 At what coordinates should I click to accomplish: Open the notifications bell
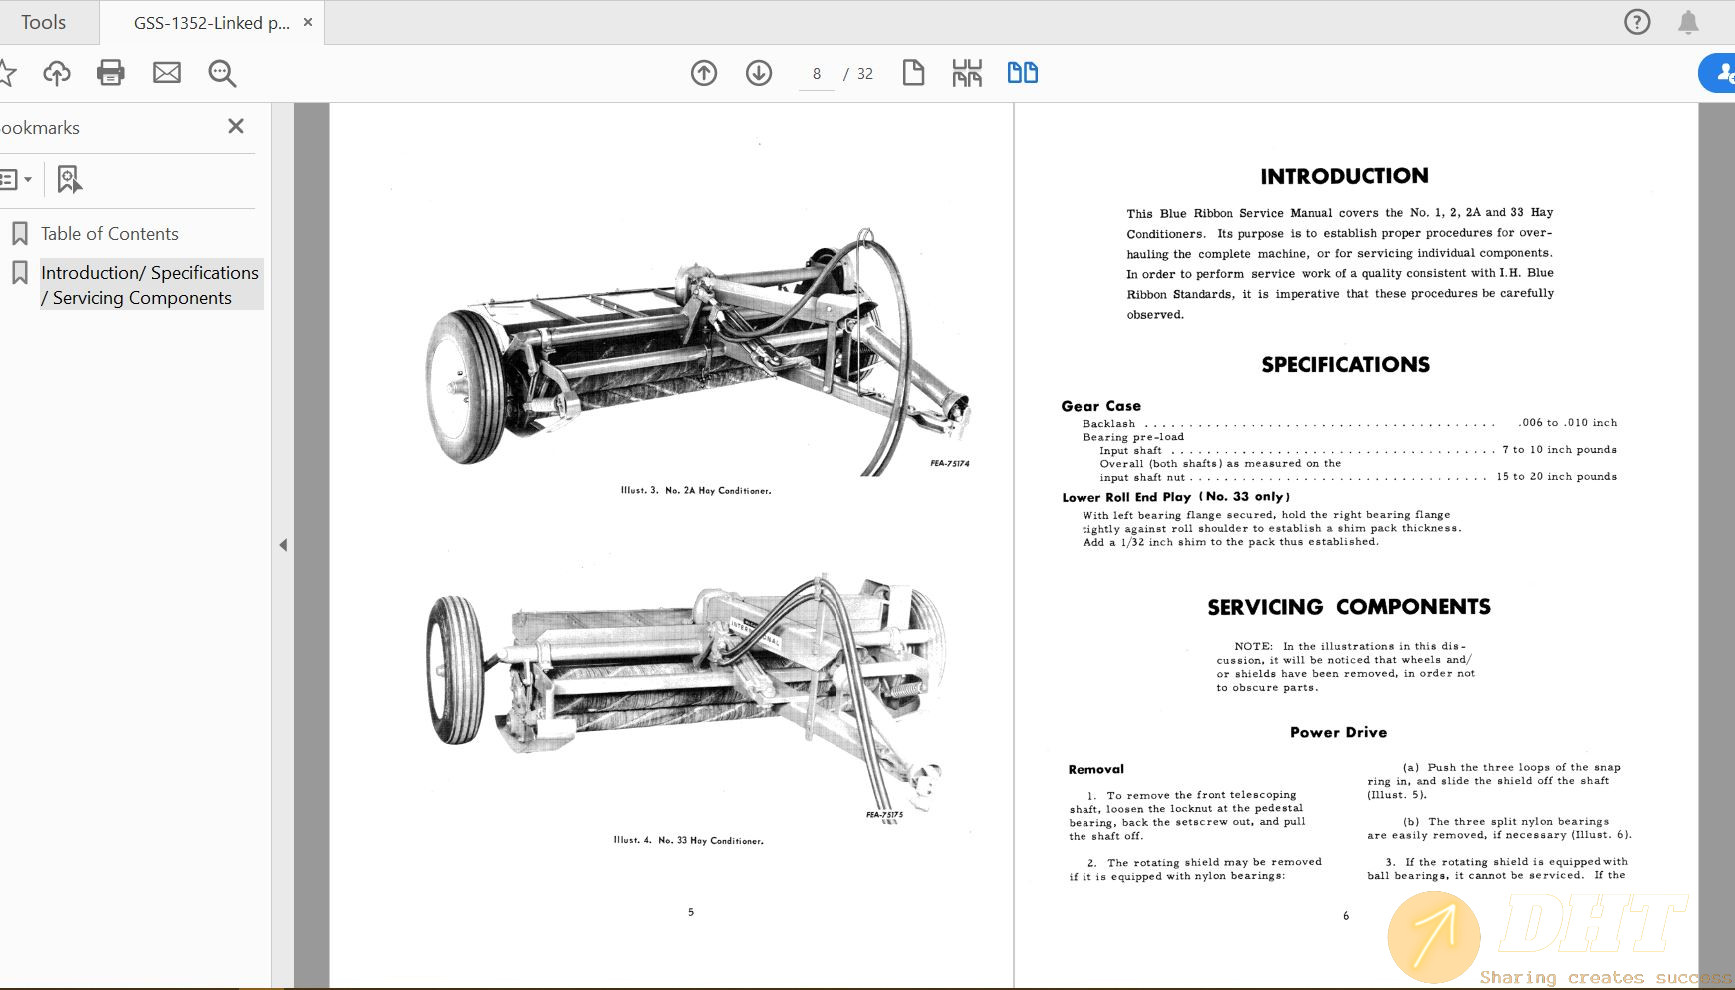[x=1688, y=22]
